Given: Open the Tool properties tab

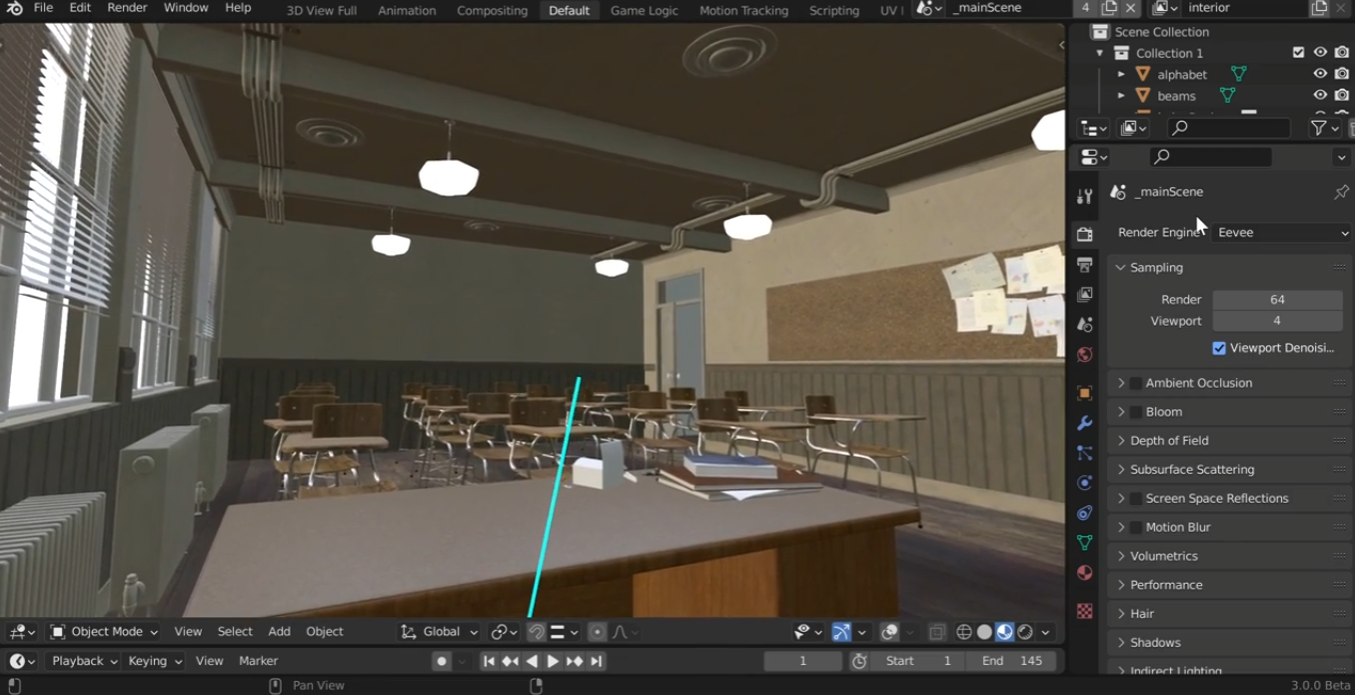Looking at the screenshot, I should pos(1084,196).
